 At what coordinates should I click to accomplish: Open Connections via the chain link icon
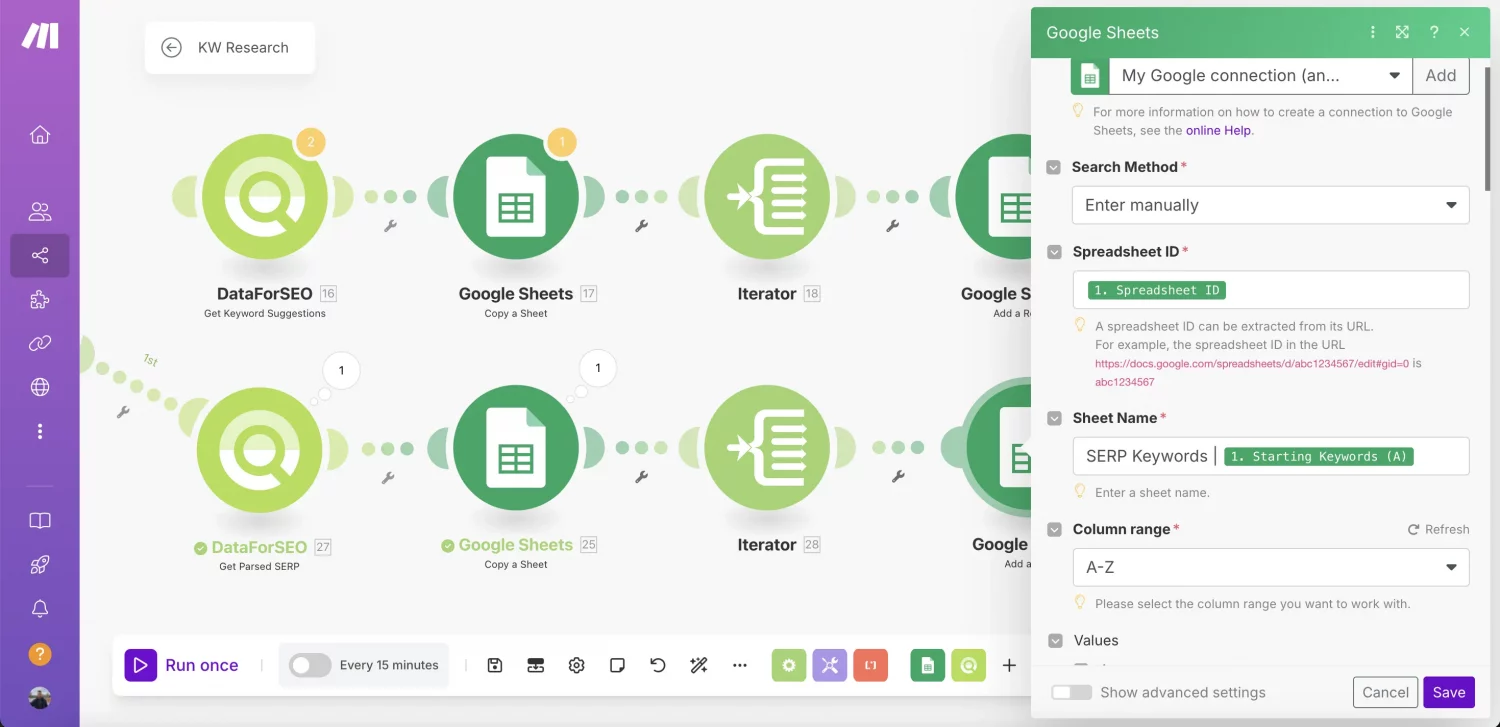pyautogui.click(x=40, y=344)
